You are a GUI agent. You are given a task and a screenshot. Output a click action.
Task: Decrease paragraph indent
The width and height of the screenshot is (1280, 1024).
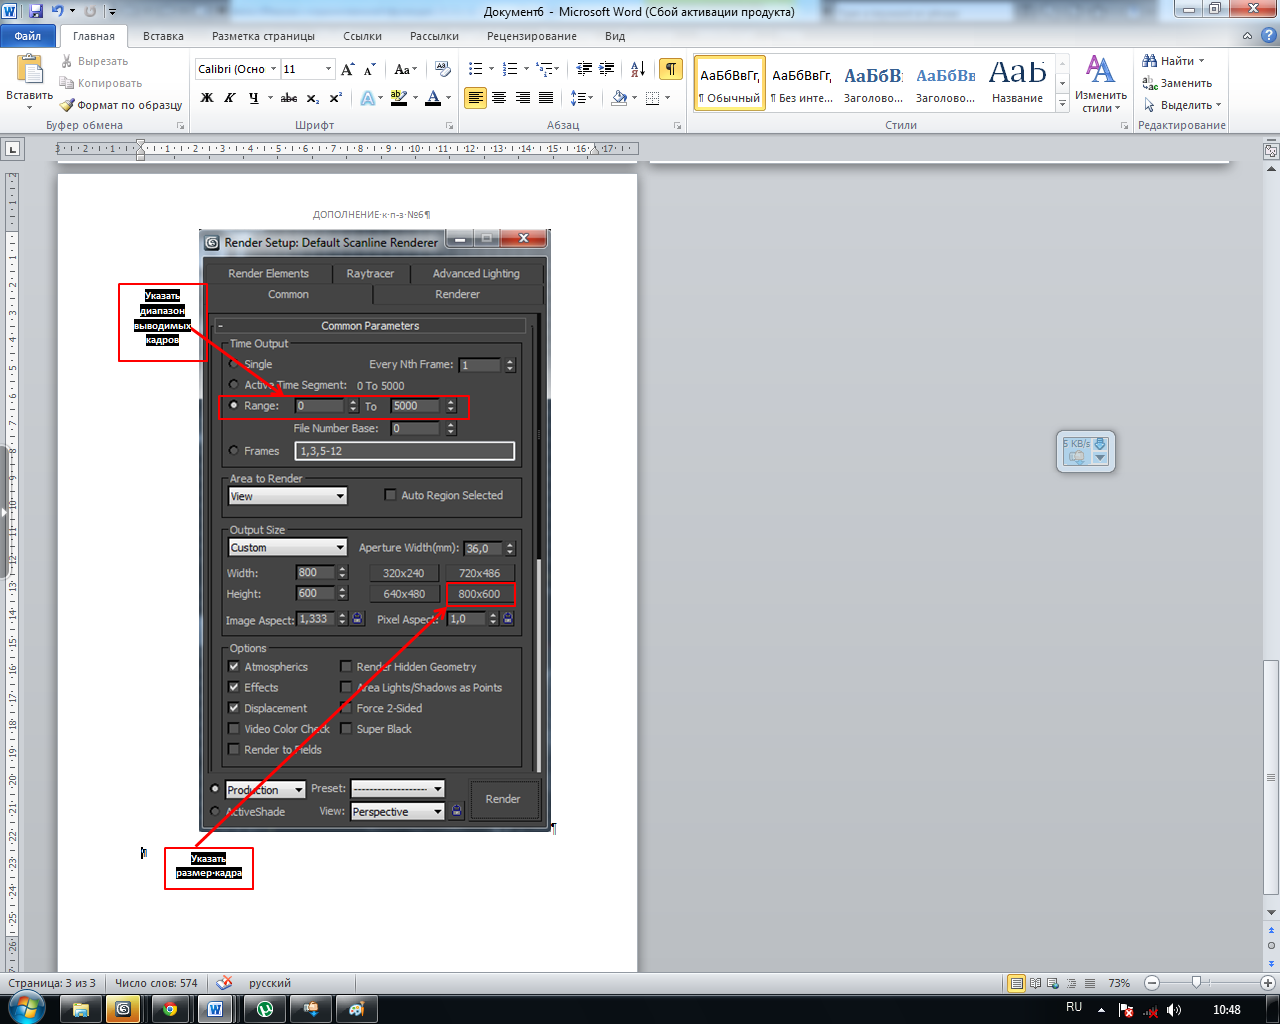pyautogui.click(x=584, y=69)
